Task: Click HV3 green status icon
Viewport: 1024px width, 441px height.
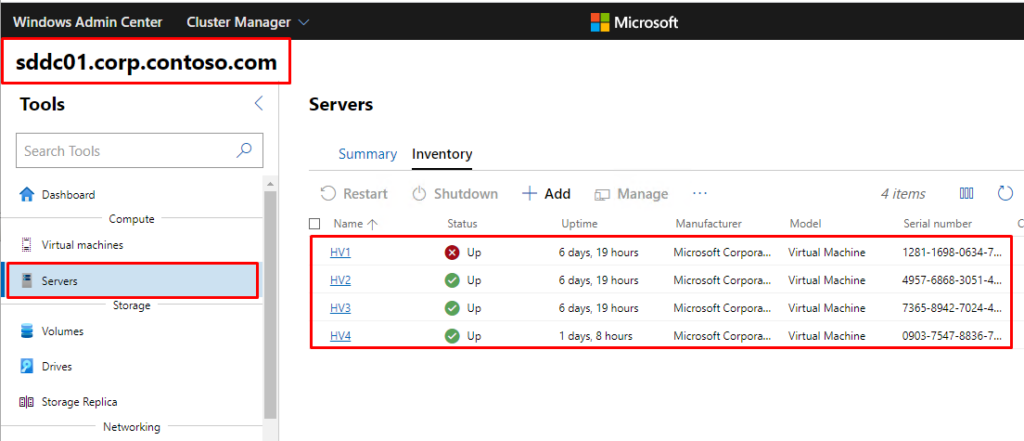Action: coord(452,308)
